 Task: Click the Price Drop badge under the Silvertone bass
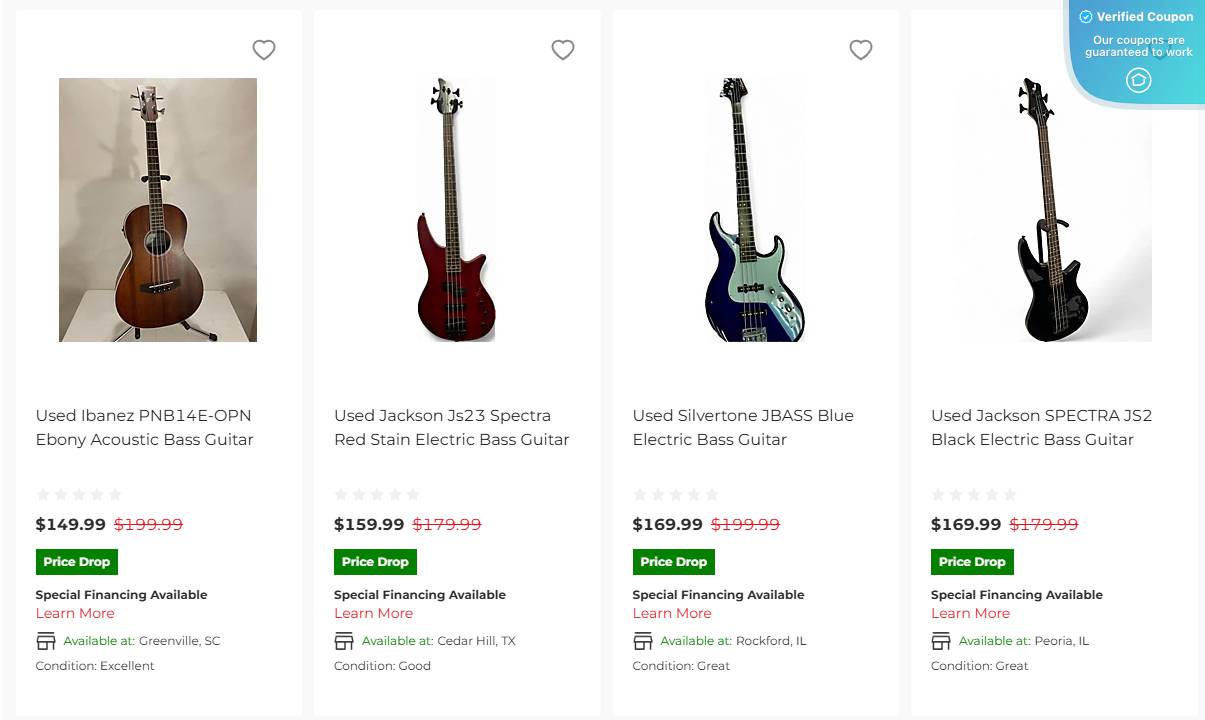tap(673, 561)
